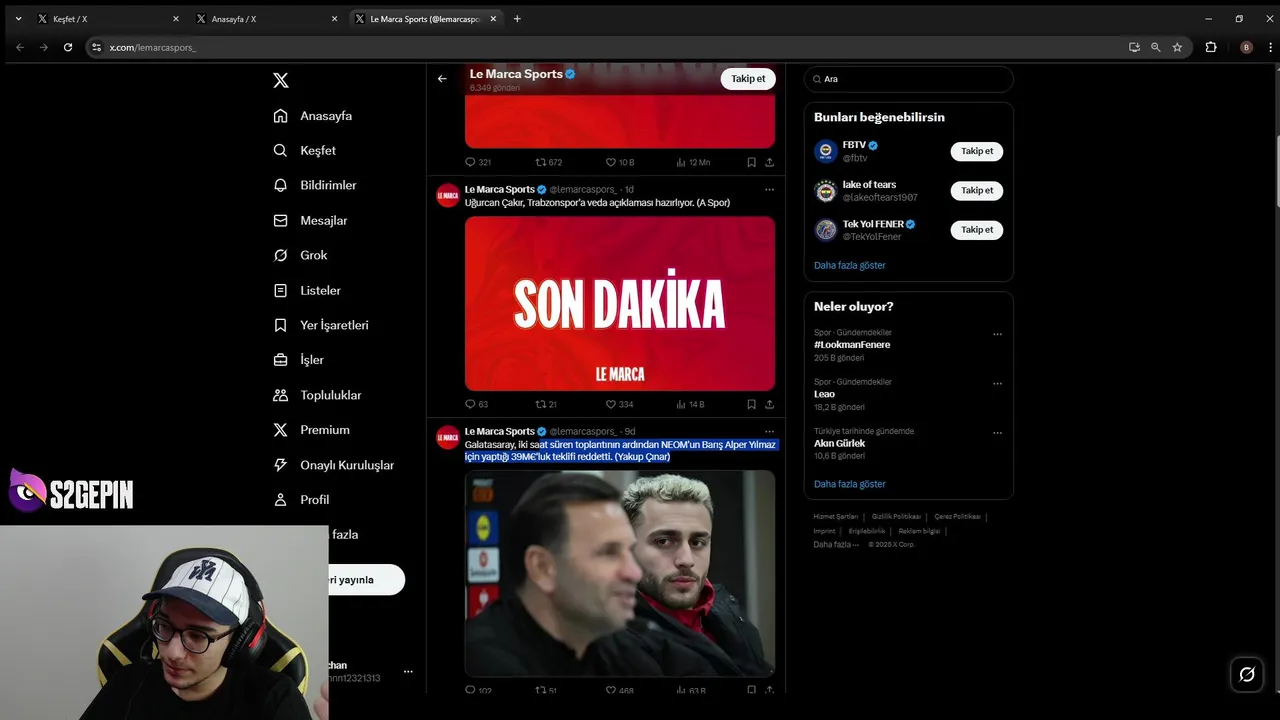Follow FBTV with Takip et
Image resolution: width=1280 pixels, height=720 pixels.
tap(976, 151)
